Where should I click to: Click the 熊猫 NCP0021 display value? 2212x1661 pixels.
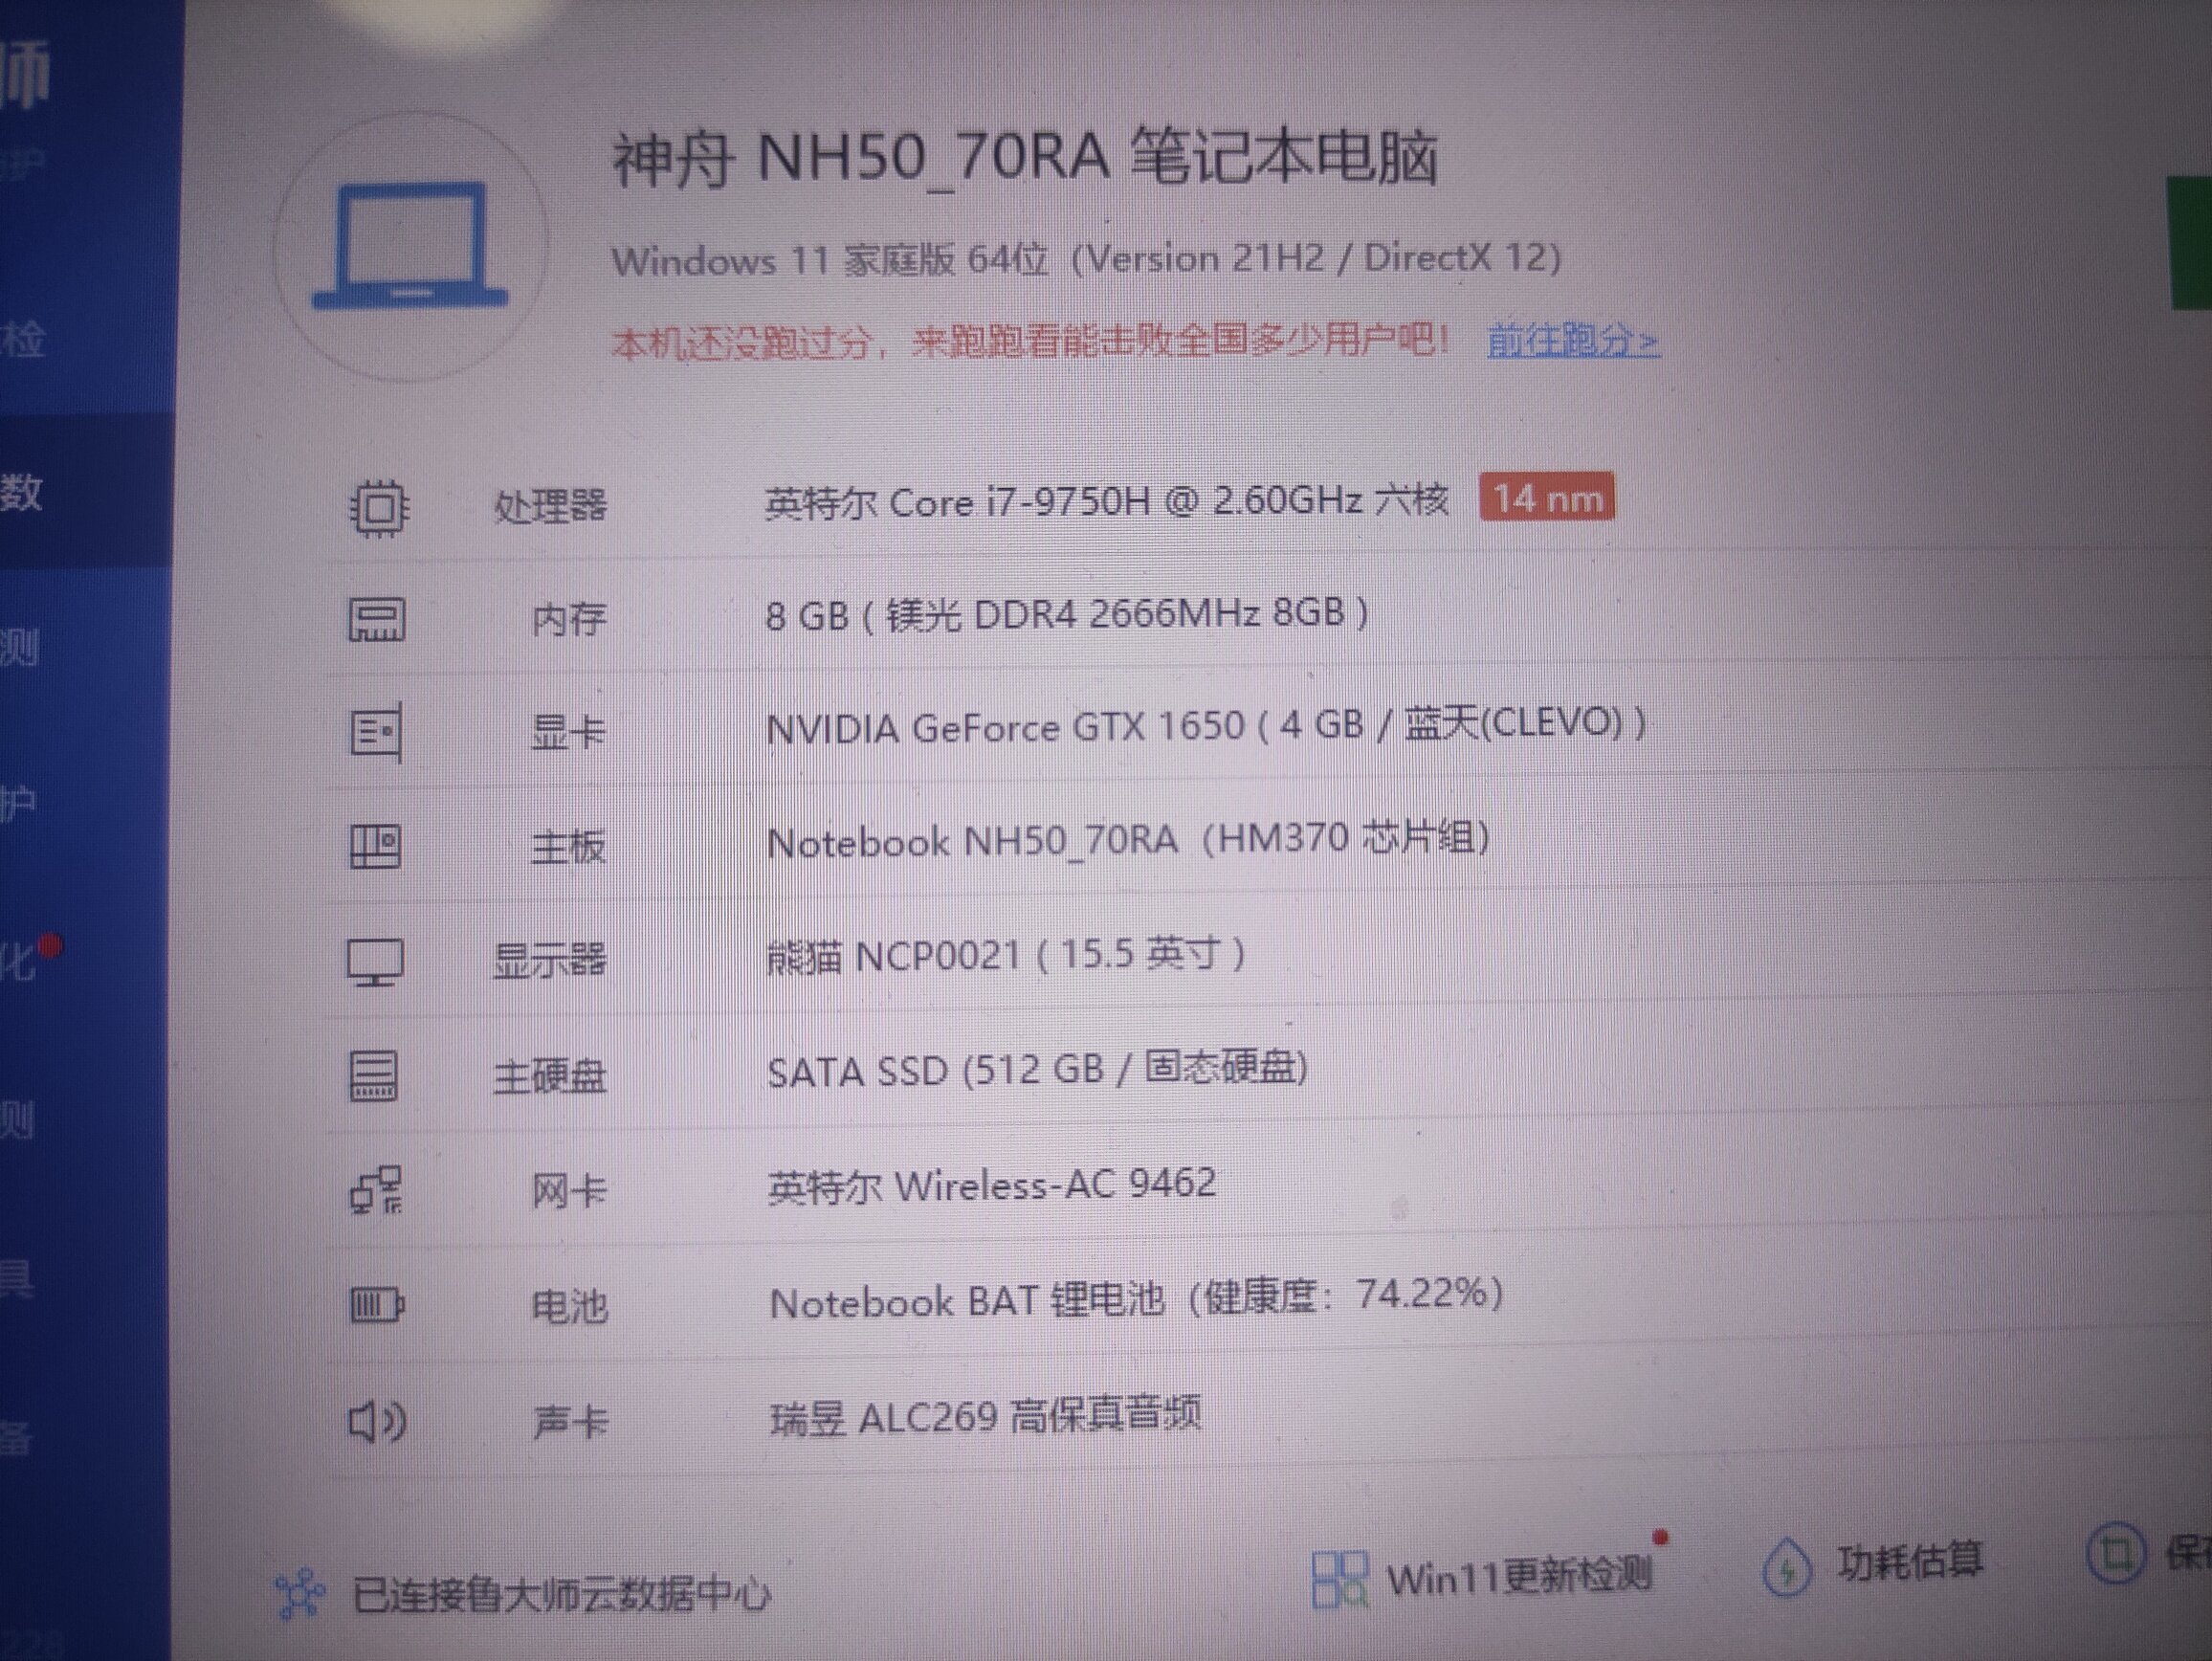[x=1006, y=955]
